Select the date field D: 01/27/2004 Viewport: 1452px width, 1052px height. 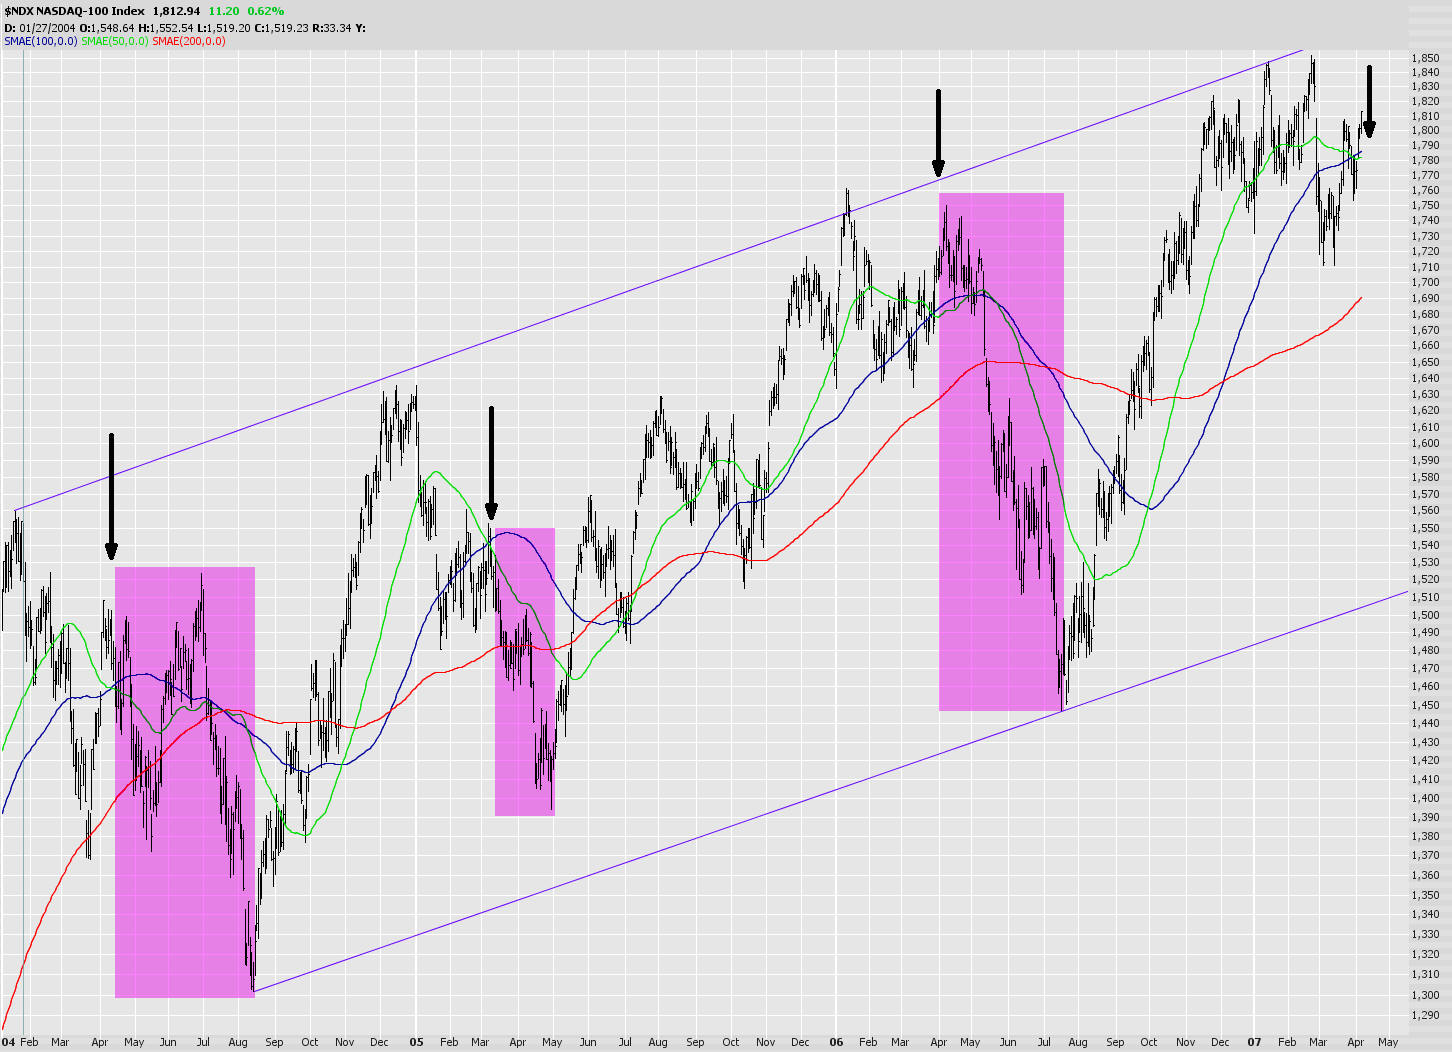click(x=41, y=27)
